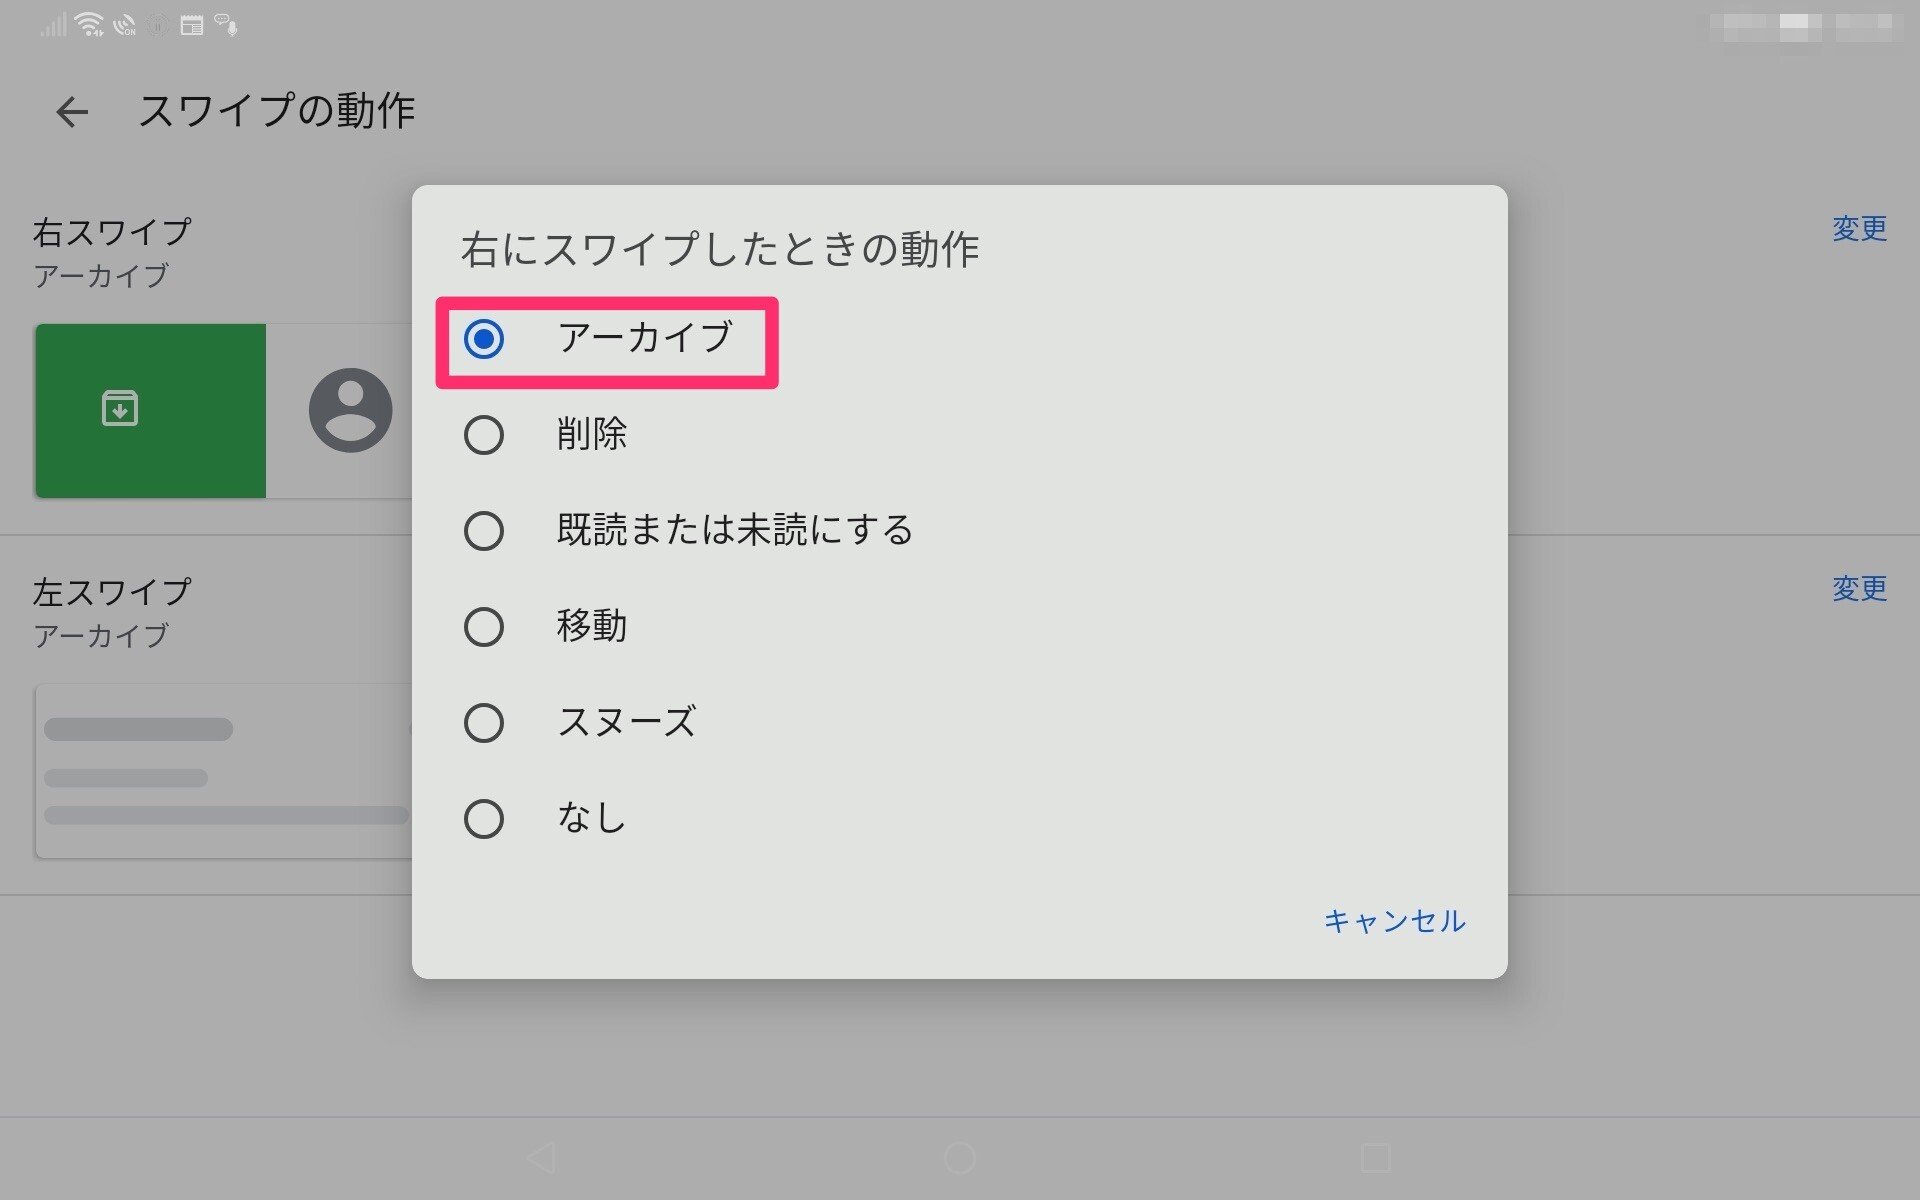Click the 左スワイプ setting label
The width and height of the screenshot is (1920, 1200).
pos(112,592)
